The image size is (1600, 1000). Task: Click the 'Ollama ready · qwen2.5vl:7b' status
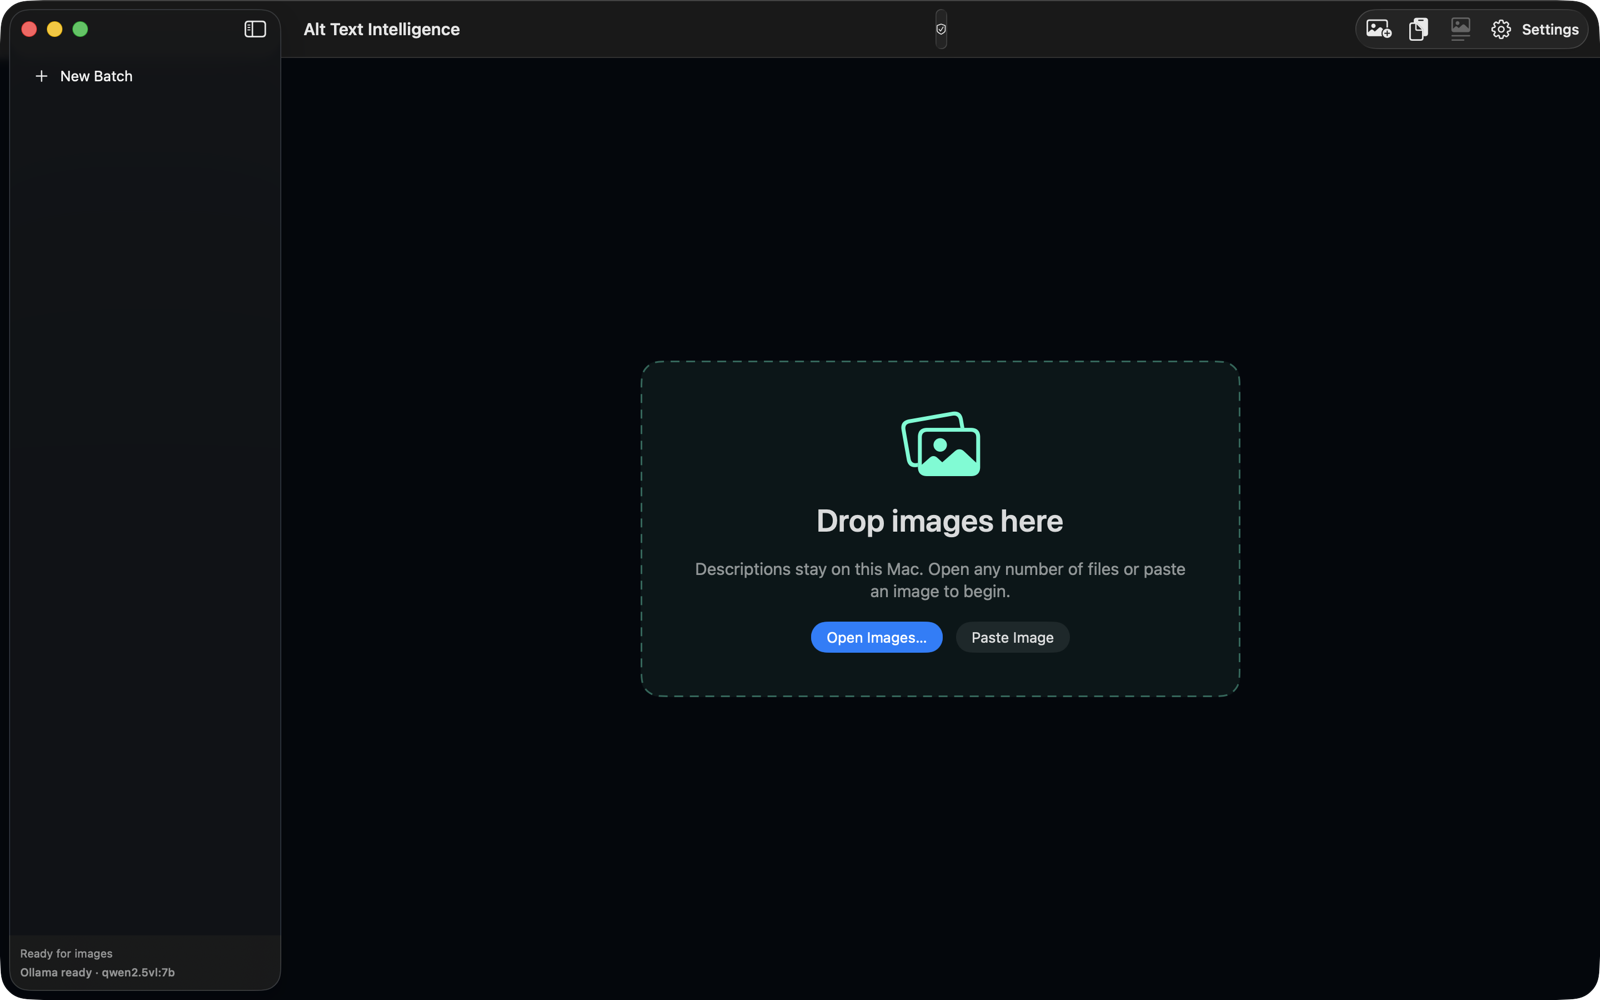tap(97, 972)
